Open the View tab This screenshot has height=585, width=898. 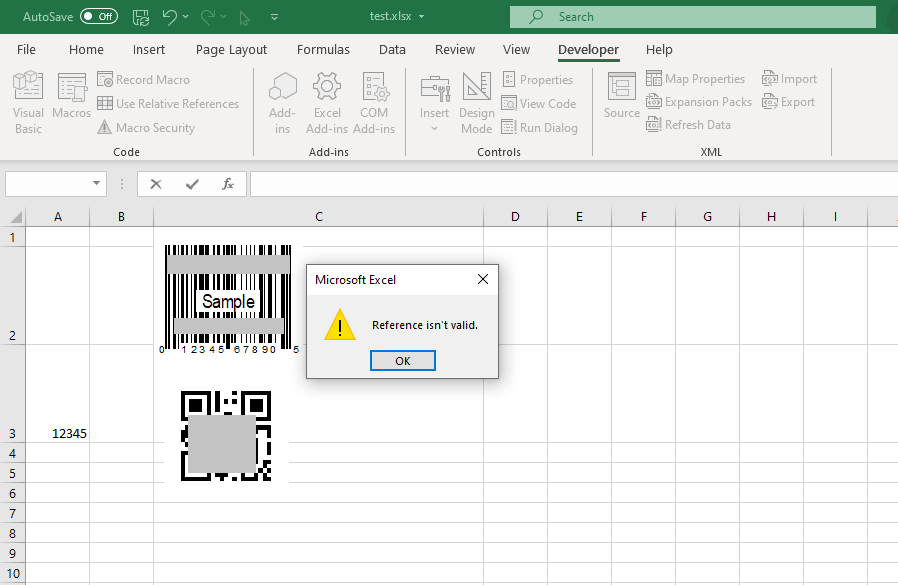click(517, 50)
